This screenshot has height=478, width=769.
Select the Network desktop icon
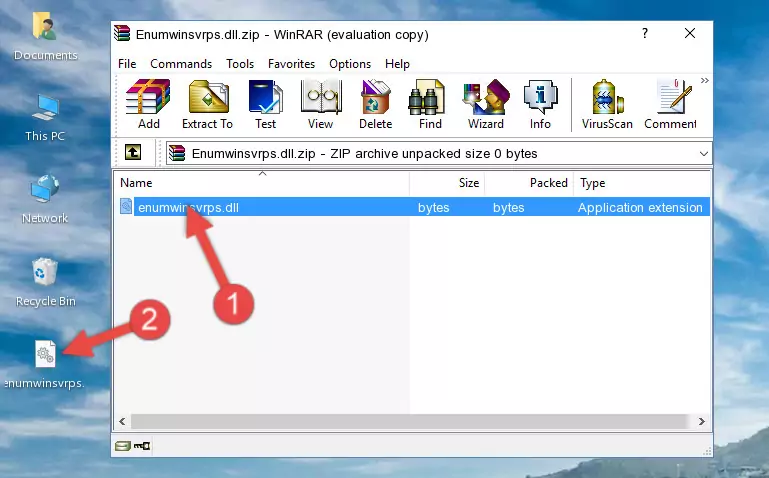pyautogui.click(x=45, y=199)
